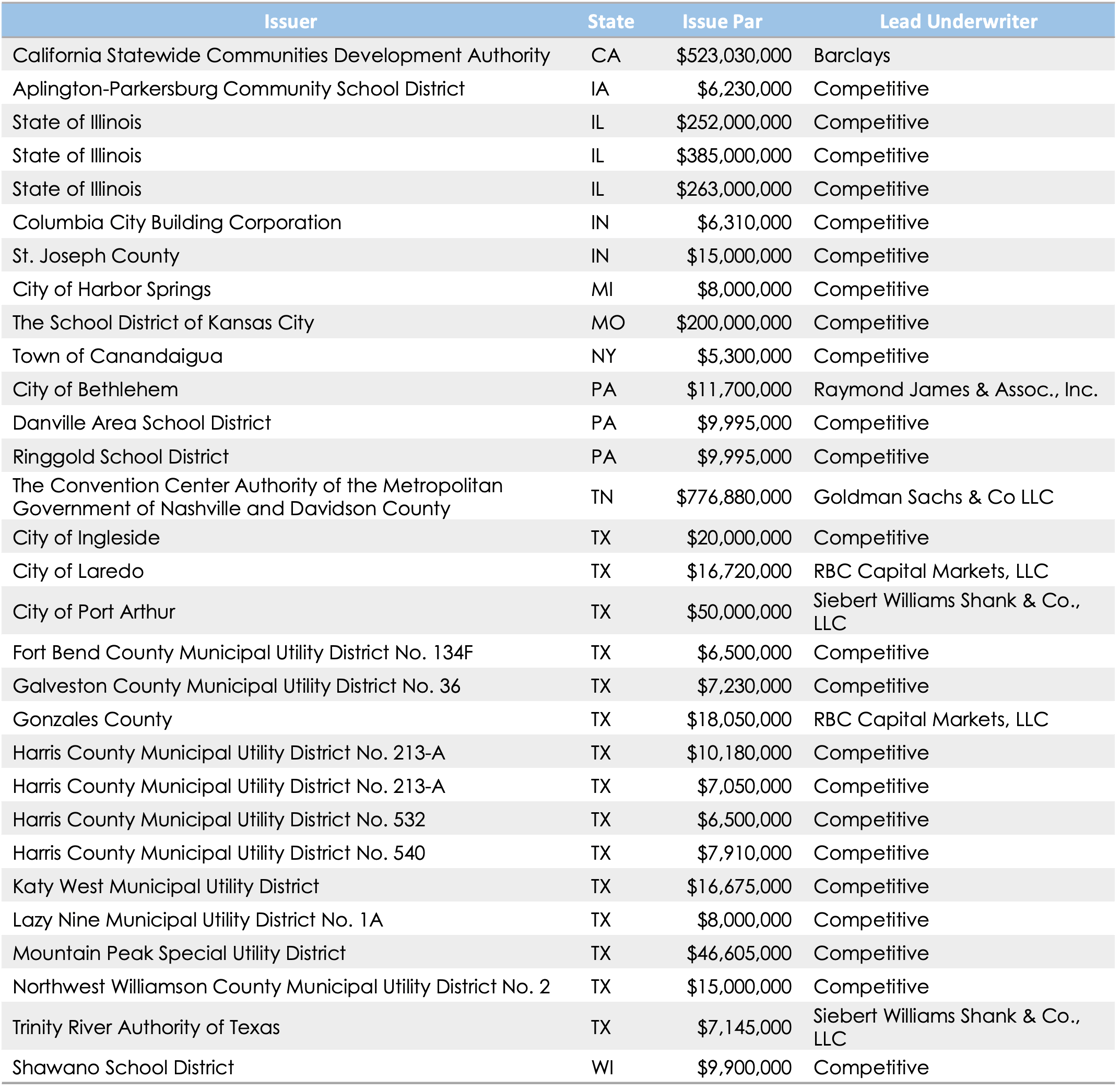1120x1091 pixels.
Task: Select Aplington-Parkersburg Community School District
Action: (239, 89)
